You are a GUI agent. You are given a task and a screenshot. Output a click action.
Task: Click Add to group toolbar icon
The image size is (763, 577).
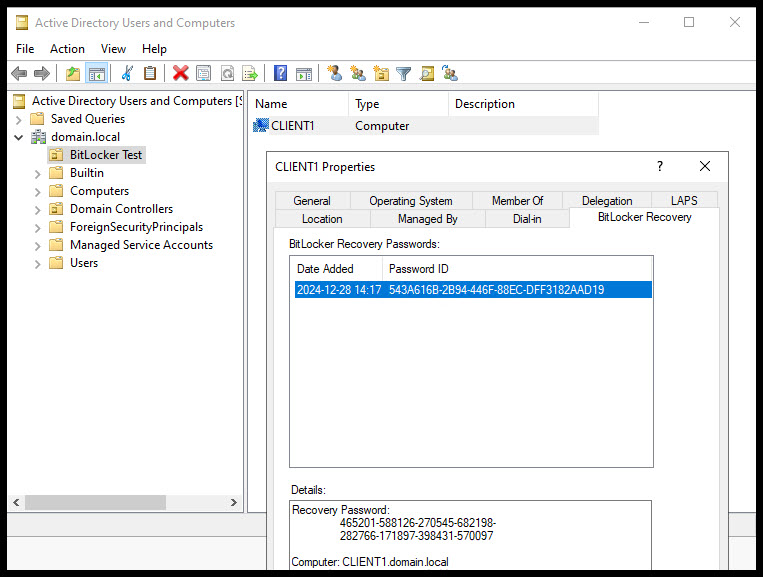point(450,73)
